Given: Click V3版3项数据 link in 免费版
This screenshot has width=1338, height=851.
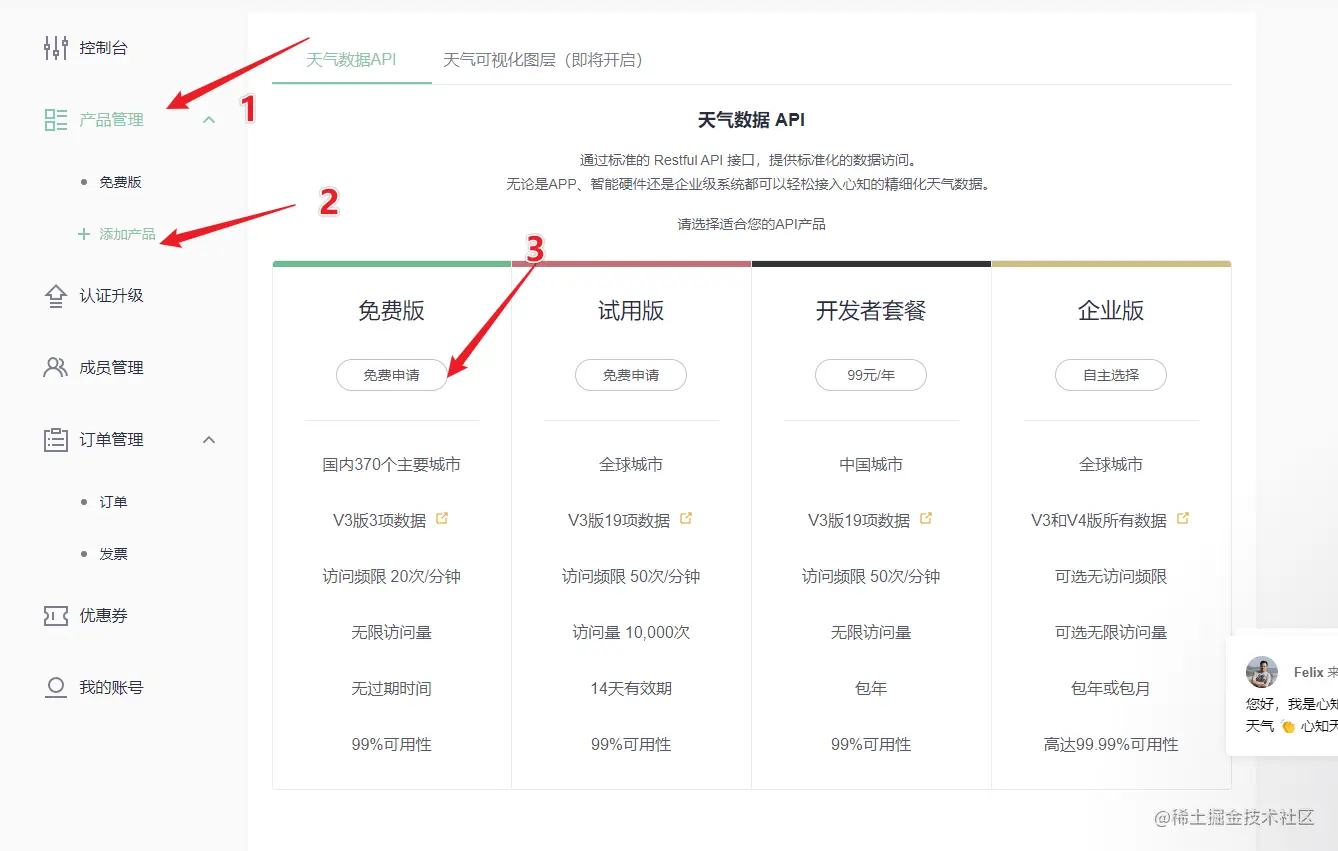Looking at the screenshot, I should coord(380,520).
